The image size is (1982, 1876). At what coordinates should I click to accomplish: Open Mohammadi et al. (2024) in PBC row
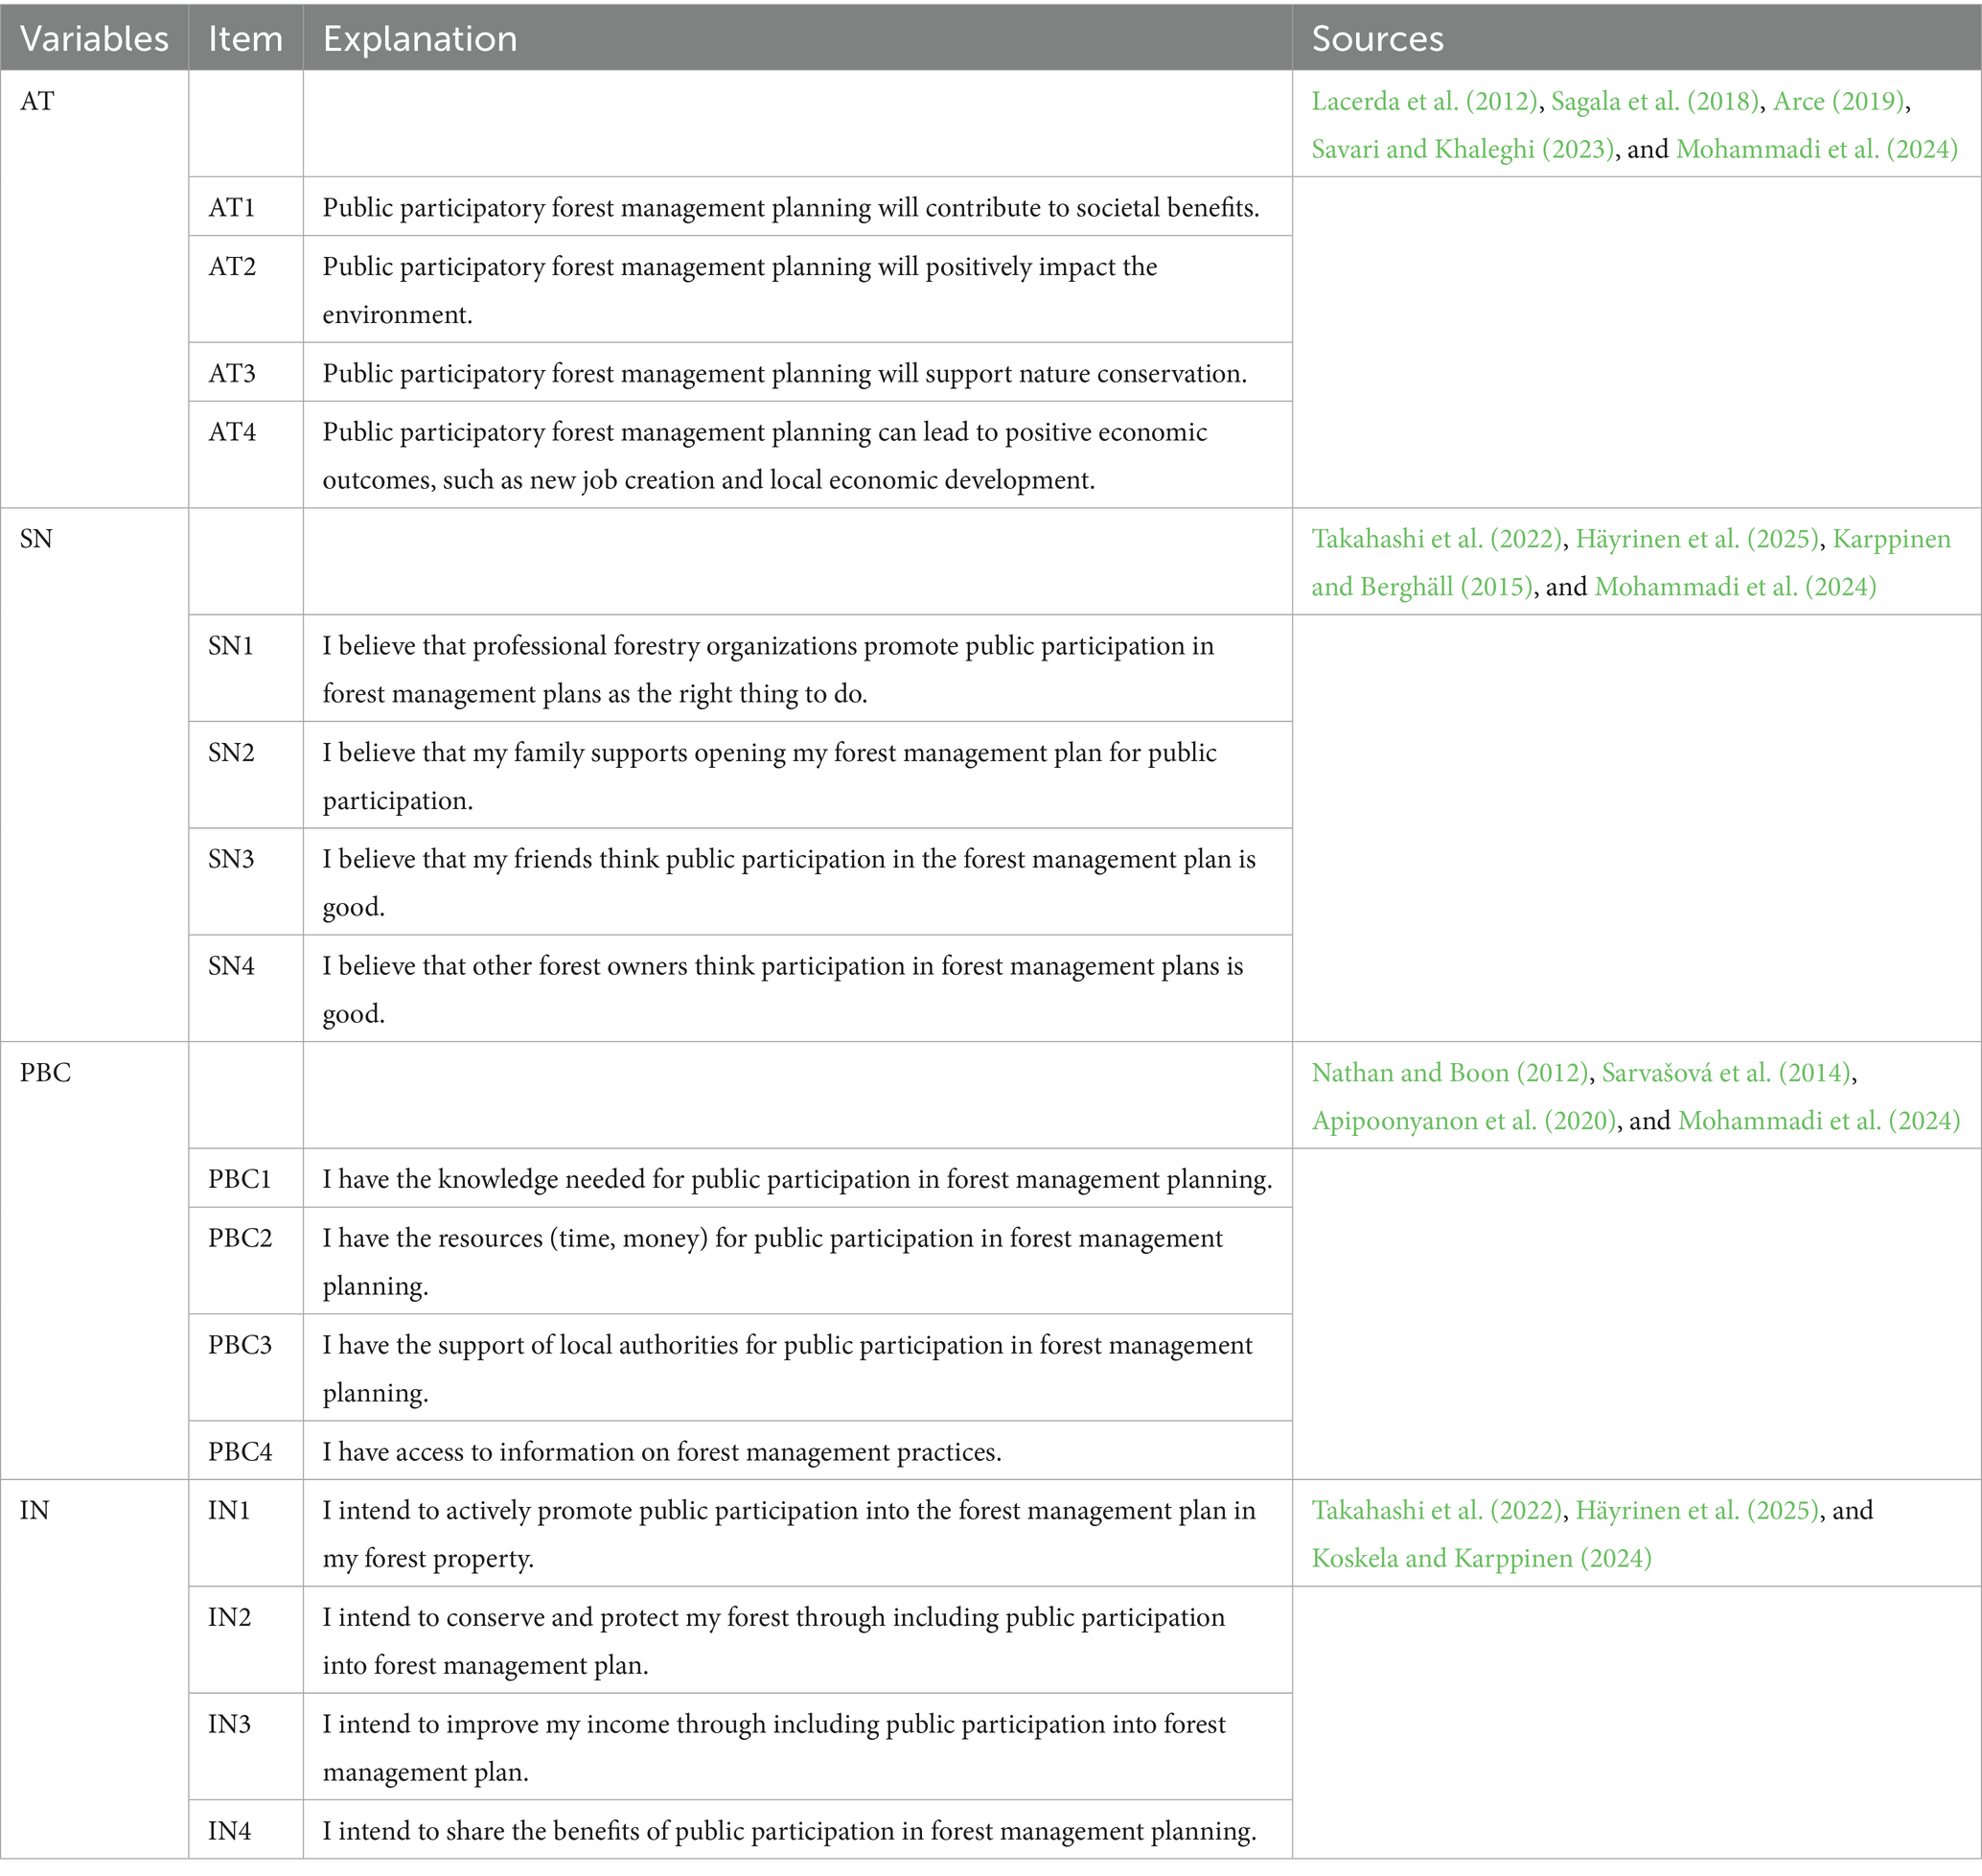coord(1818,1121)
